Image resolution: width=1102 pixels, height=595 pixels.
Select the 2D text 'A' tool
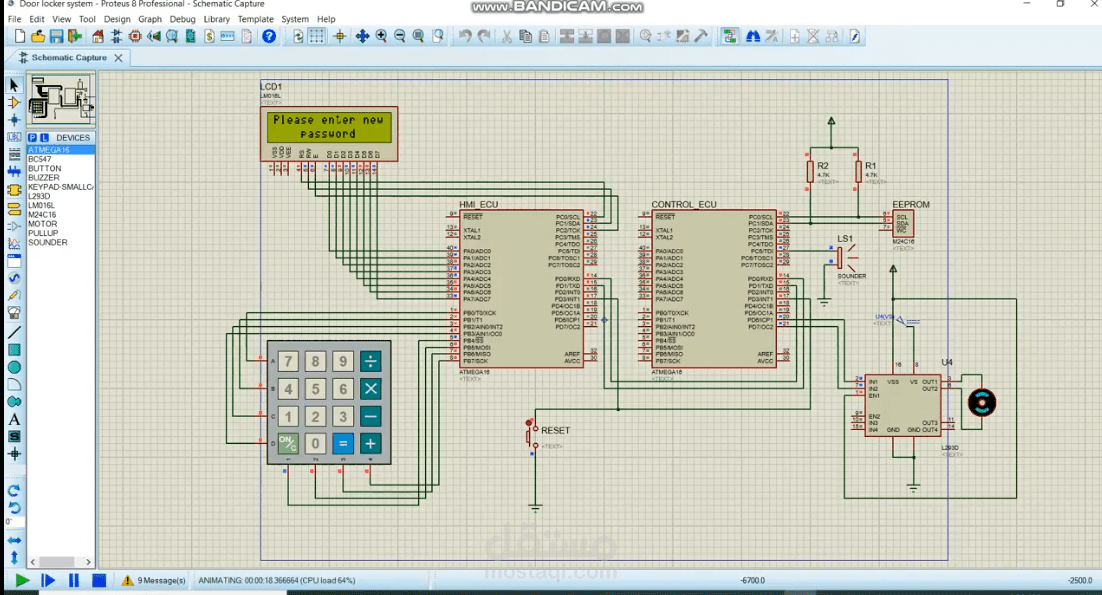pos(14,419)
